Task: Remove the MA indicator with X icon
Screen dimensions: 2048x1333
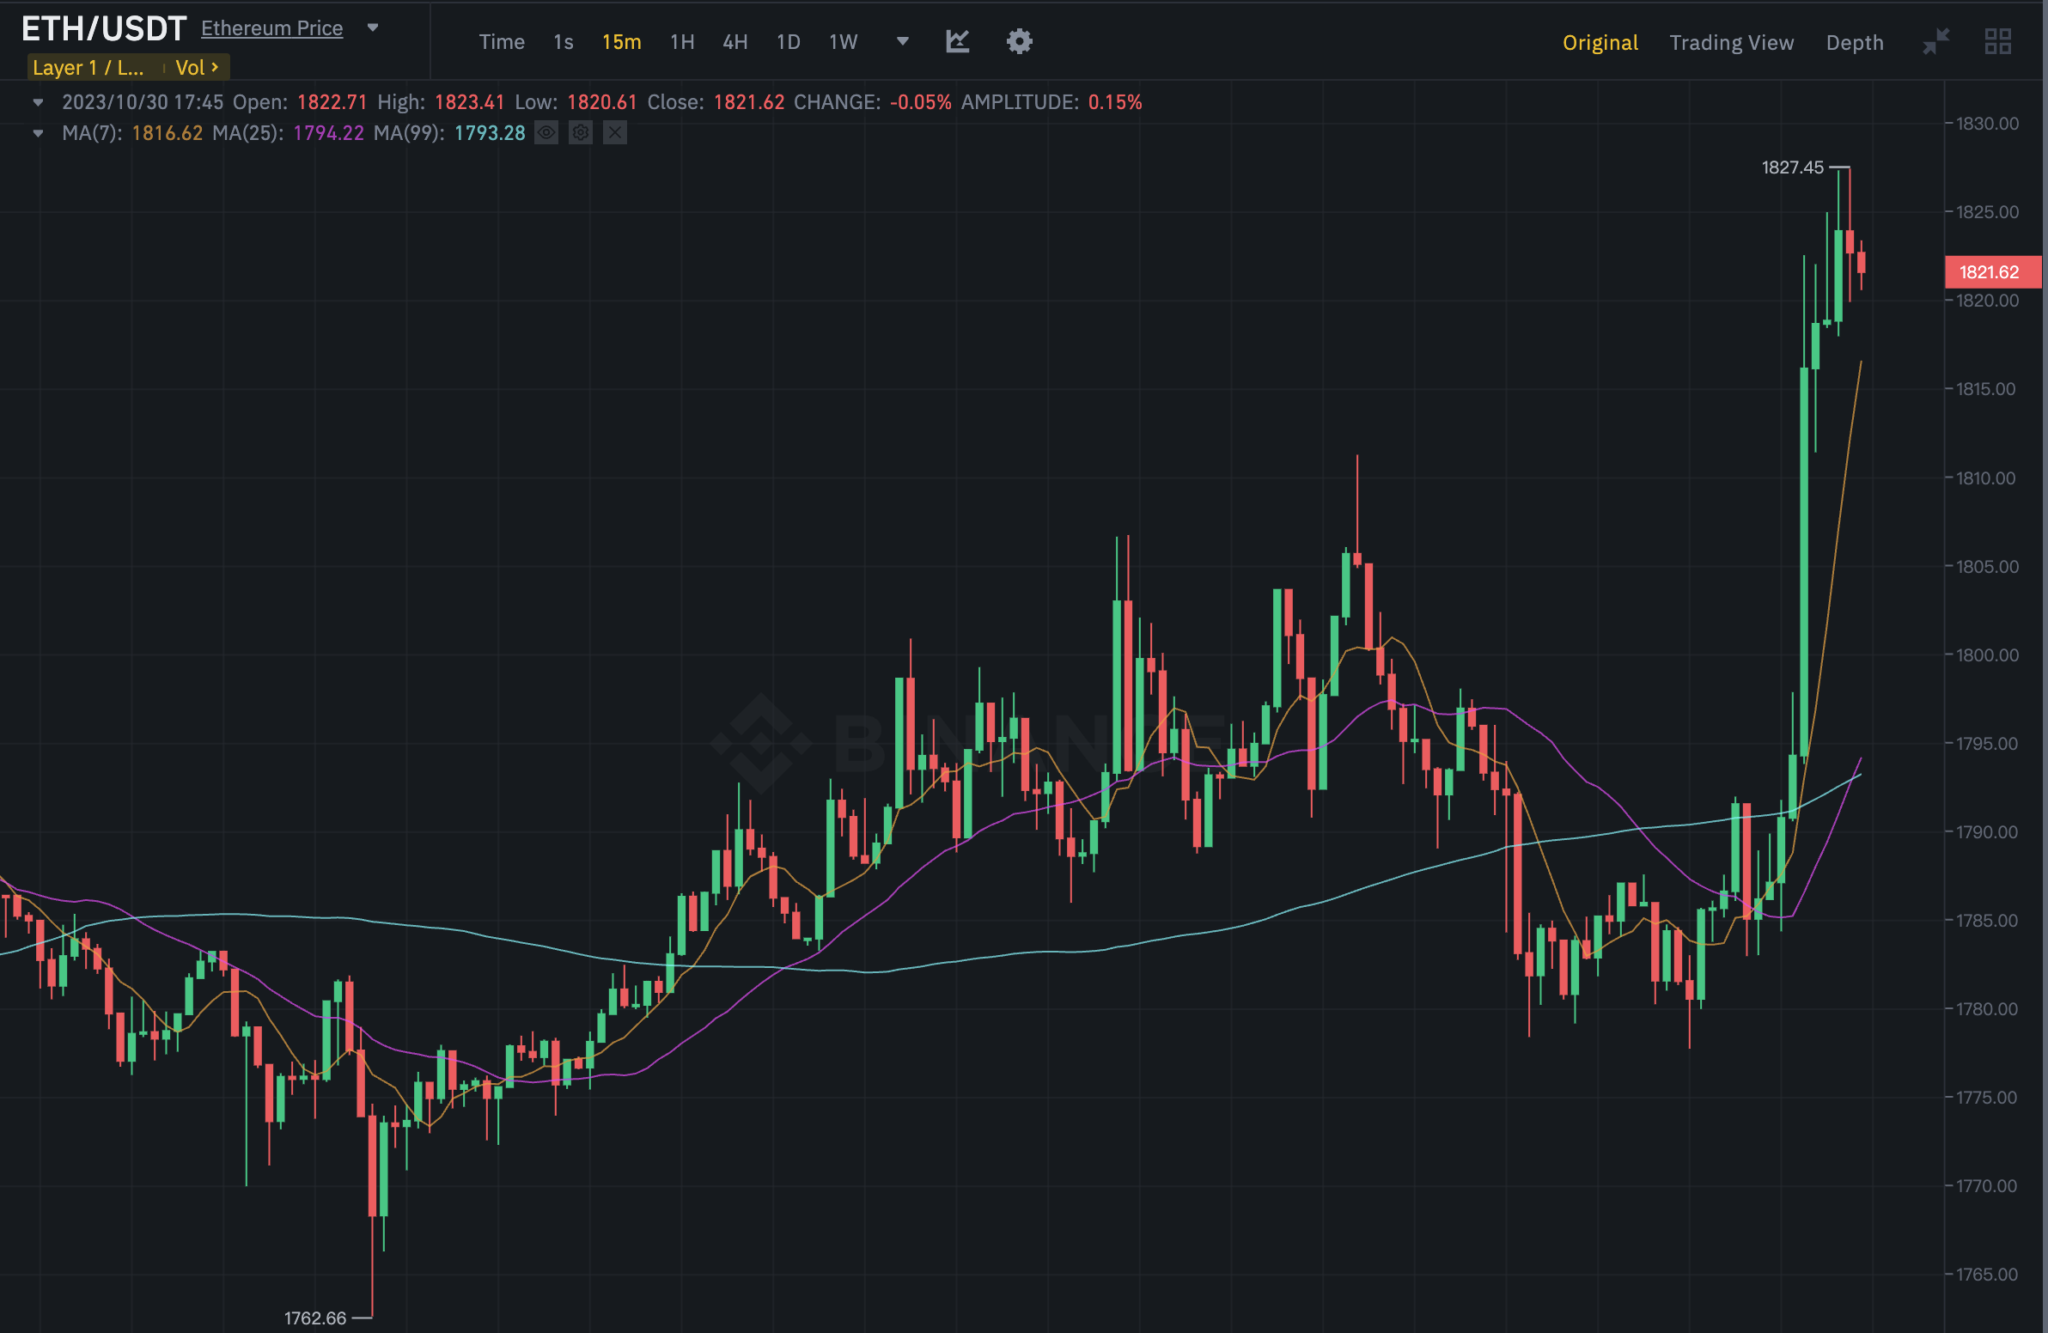Action: (x=615, y=132)
